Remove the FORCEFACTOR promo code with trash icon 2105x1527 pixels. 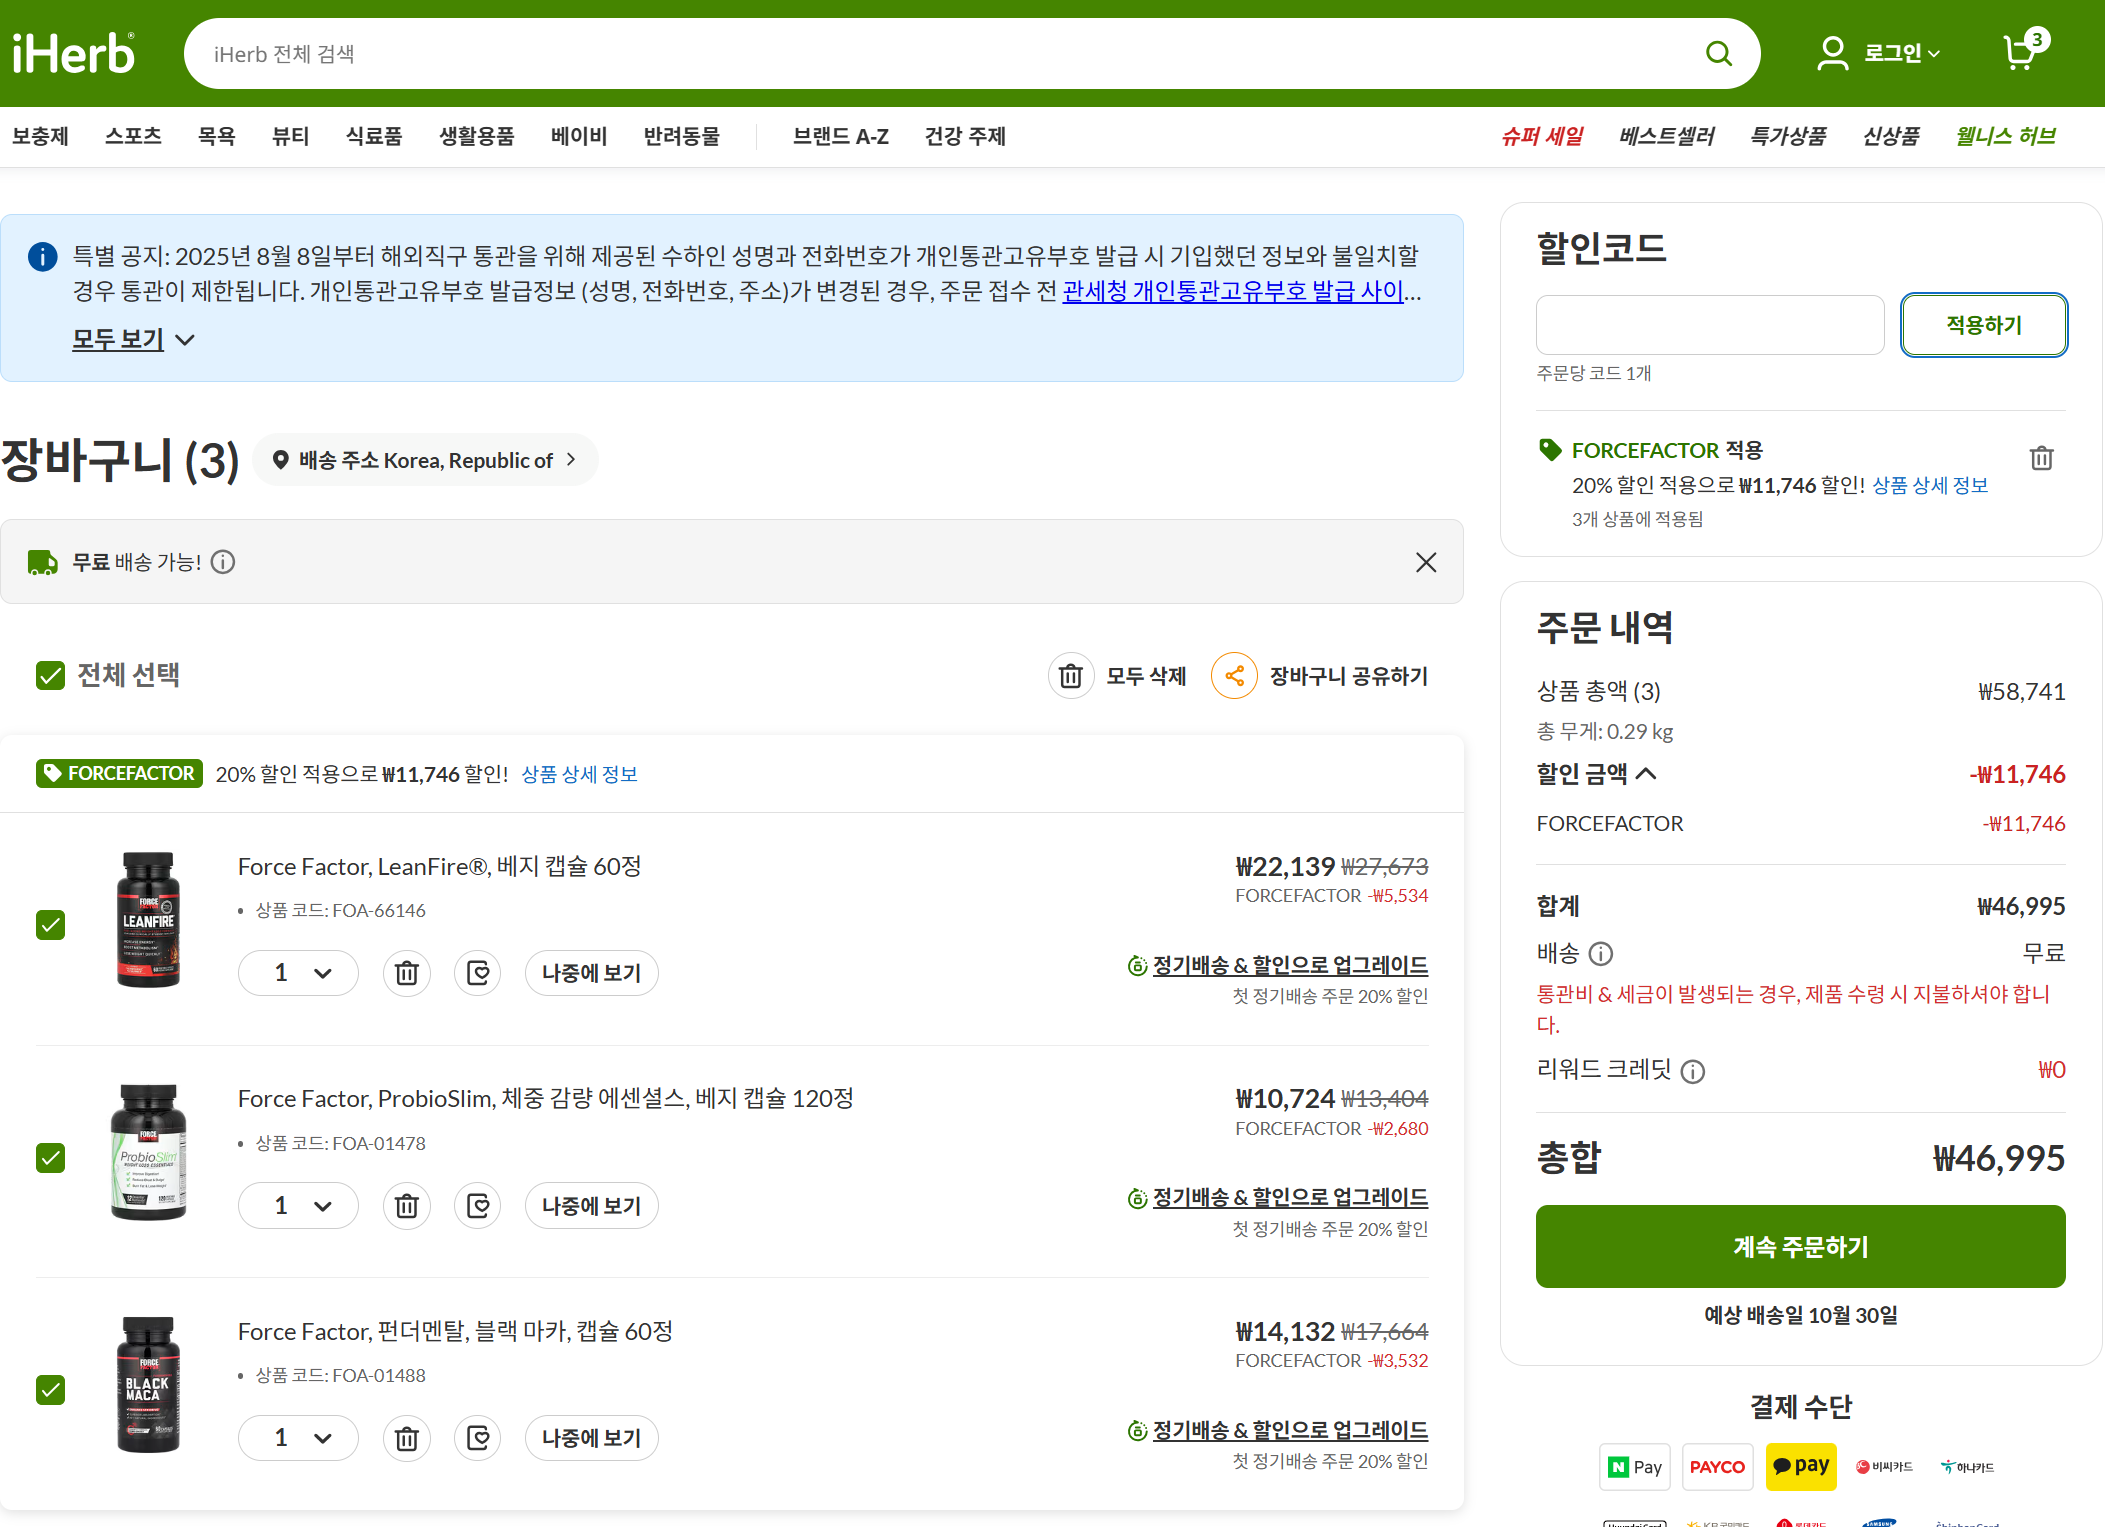coord(2041,458)
